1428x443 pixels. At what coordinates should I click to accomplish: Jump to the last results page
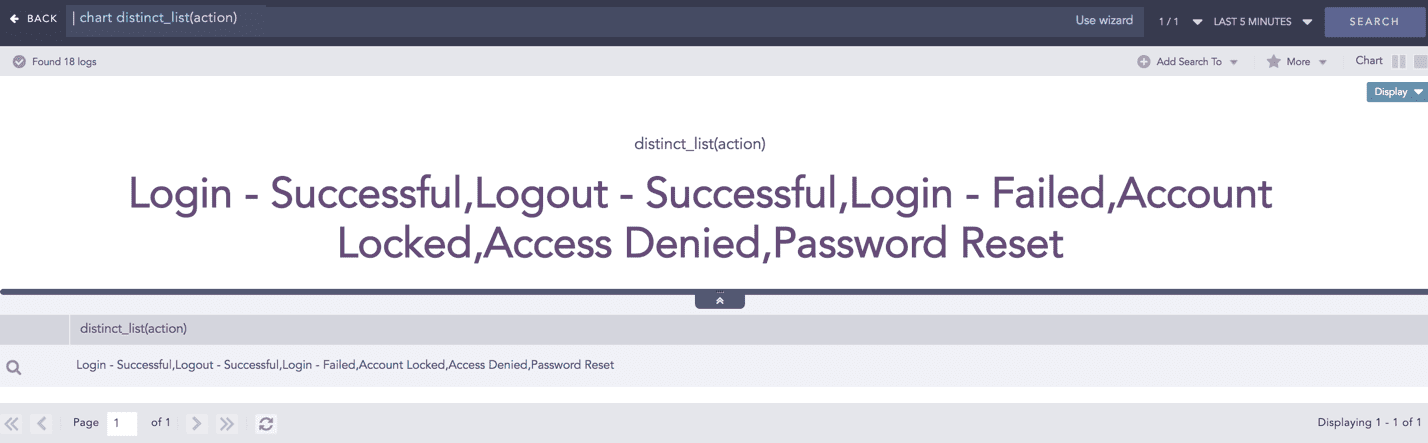pos(227,424)
